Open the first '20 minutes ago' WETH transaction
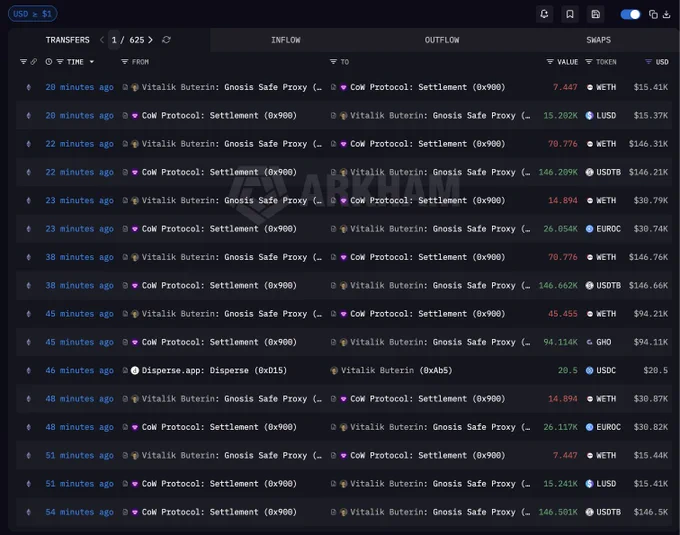Viewport: 680px width, 535px height. pos(79,87)
